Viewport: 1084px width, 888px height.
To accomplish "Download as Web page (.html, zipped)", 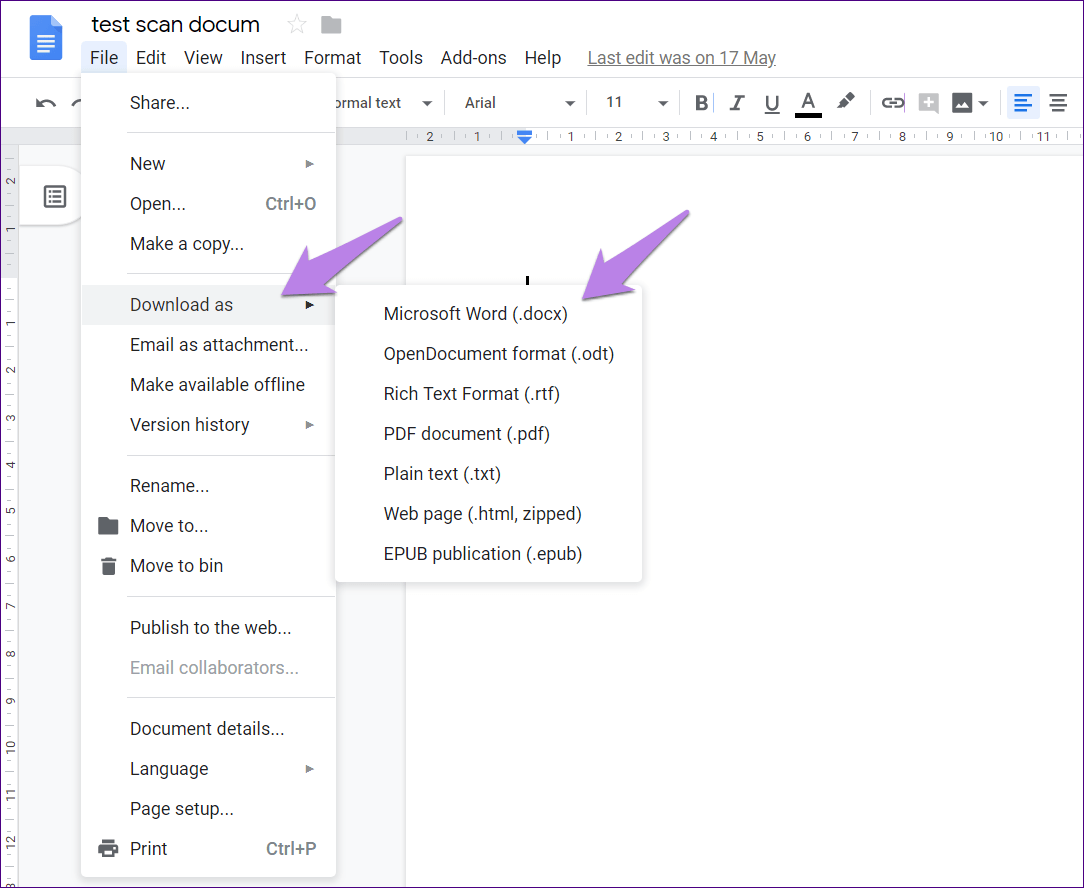I will pos(489,514).
